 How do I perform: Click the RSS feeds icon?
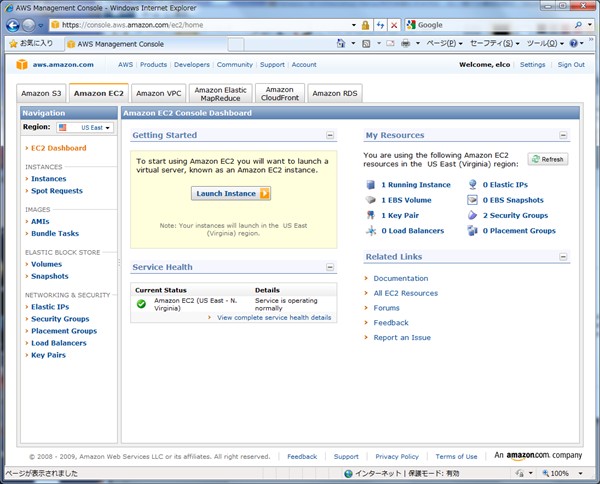point(366,44)
